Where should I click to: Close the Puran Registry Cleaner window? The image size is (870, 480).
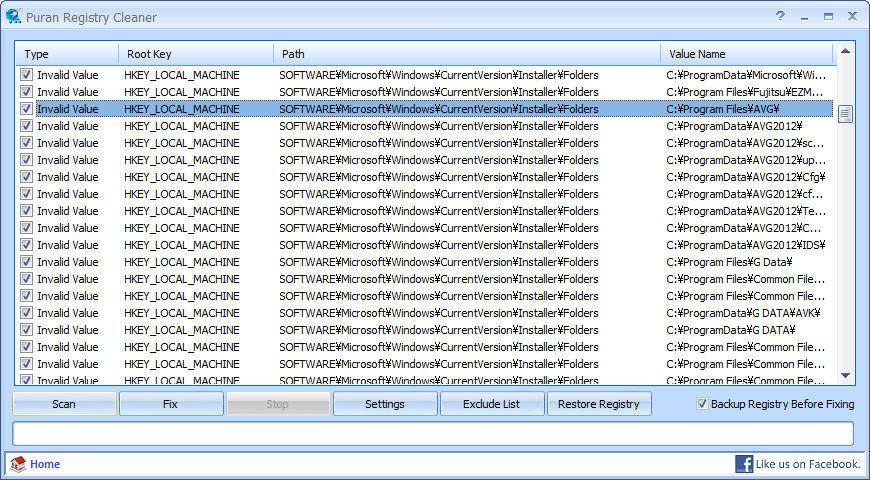click(x=853, y=17)
